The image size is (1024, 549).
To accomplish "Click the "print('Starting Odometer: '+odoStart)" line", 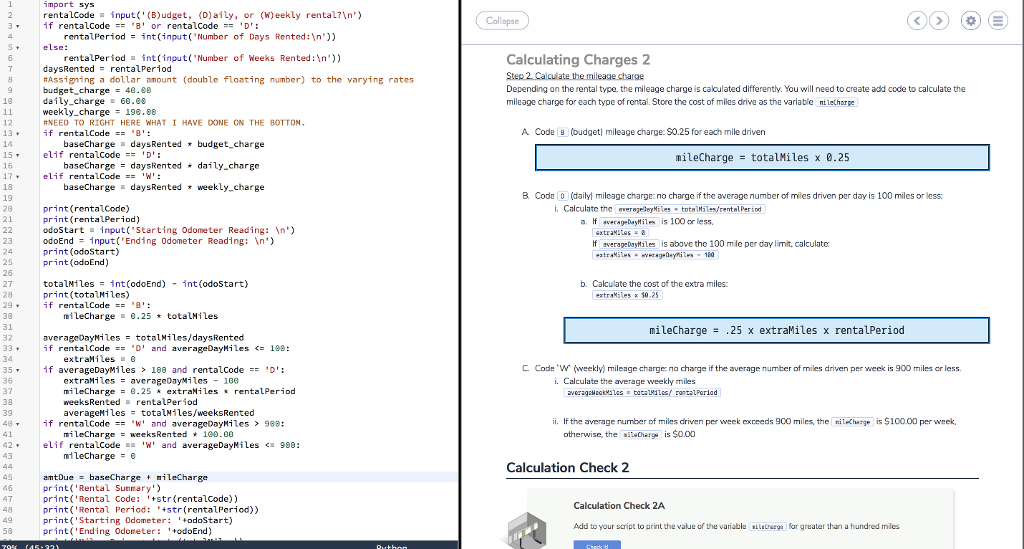I will (138, 521).
